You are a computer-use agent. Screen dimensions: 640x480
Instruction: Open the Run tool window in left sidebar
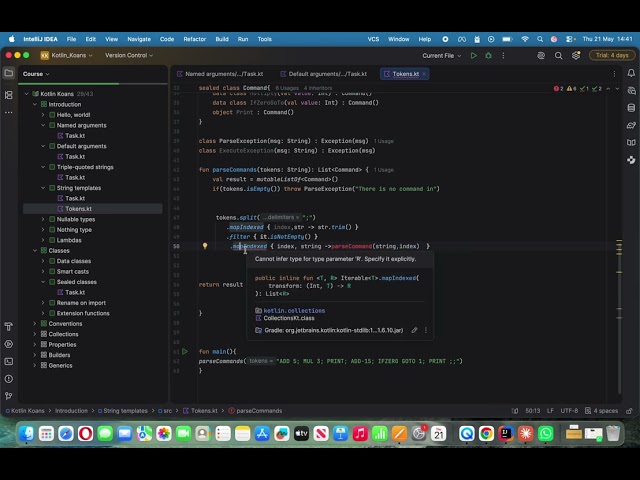tap(9, 344)
